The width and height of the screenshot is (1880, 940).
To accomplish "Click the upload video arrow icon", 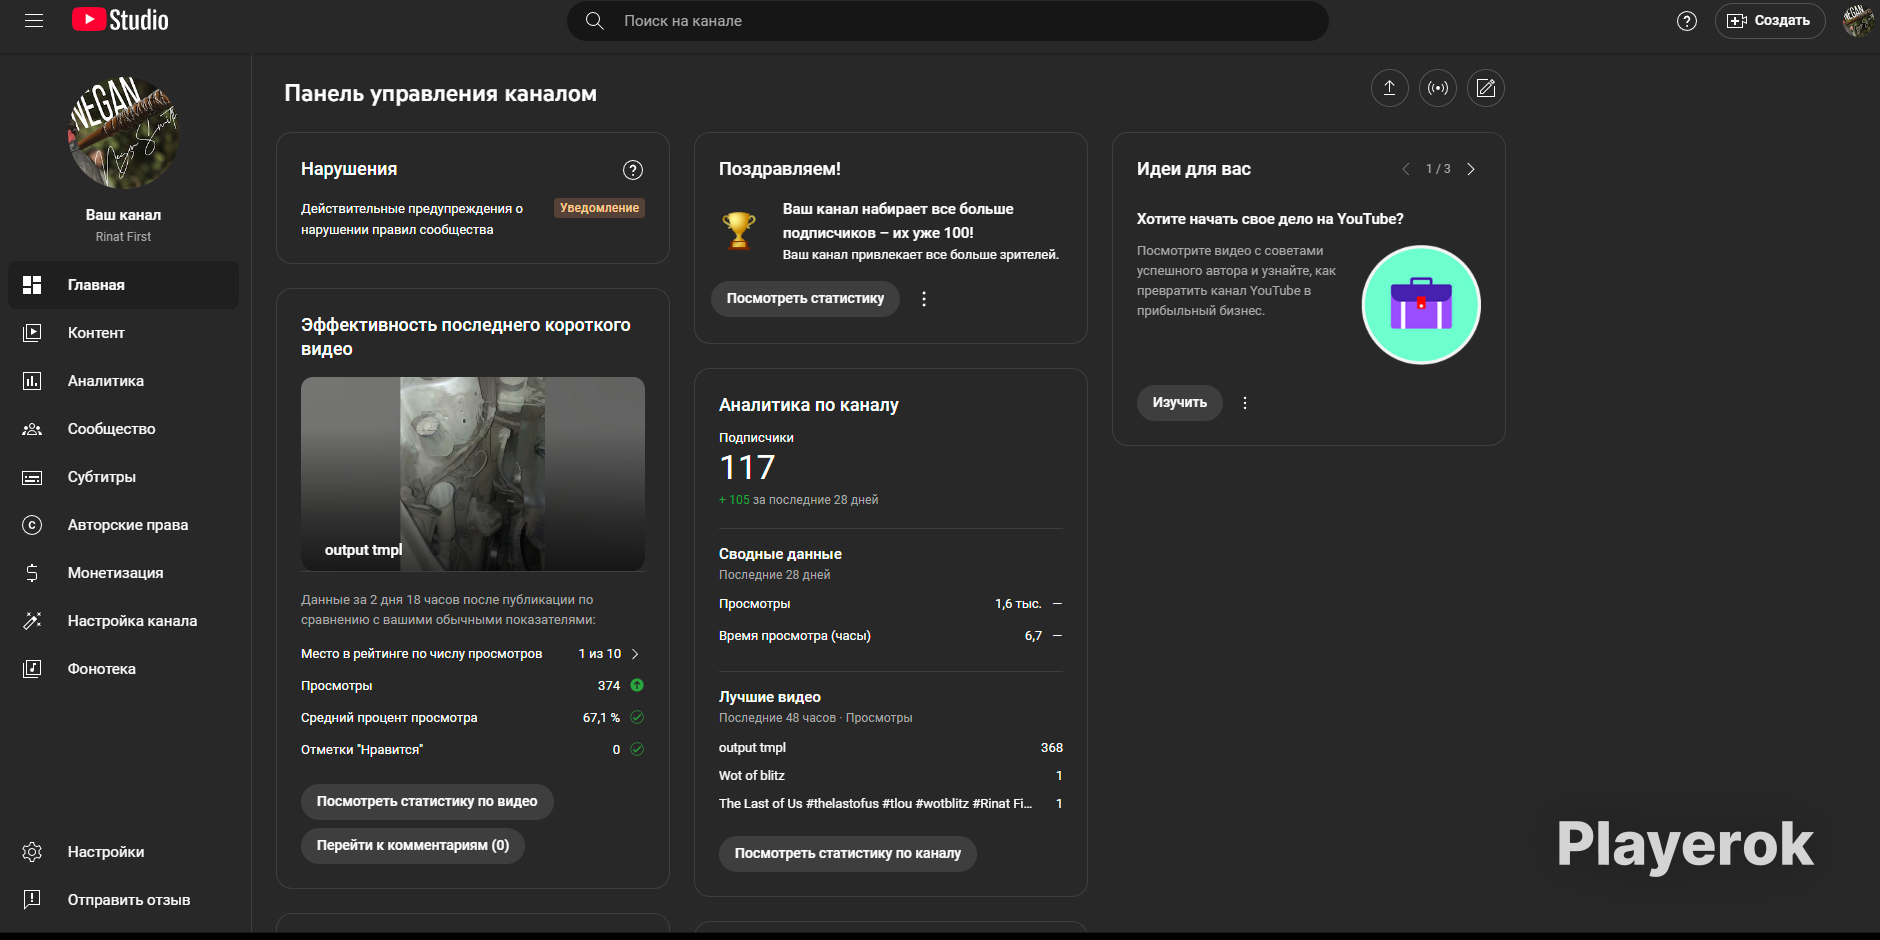I will [x=1389, y=88].
